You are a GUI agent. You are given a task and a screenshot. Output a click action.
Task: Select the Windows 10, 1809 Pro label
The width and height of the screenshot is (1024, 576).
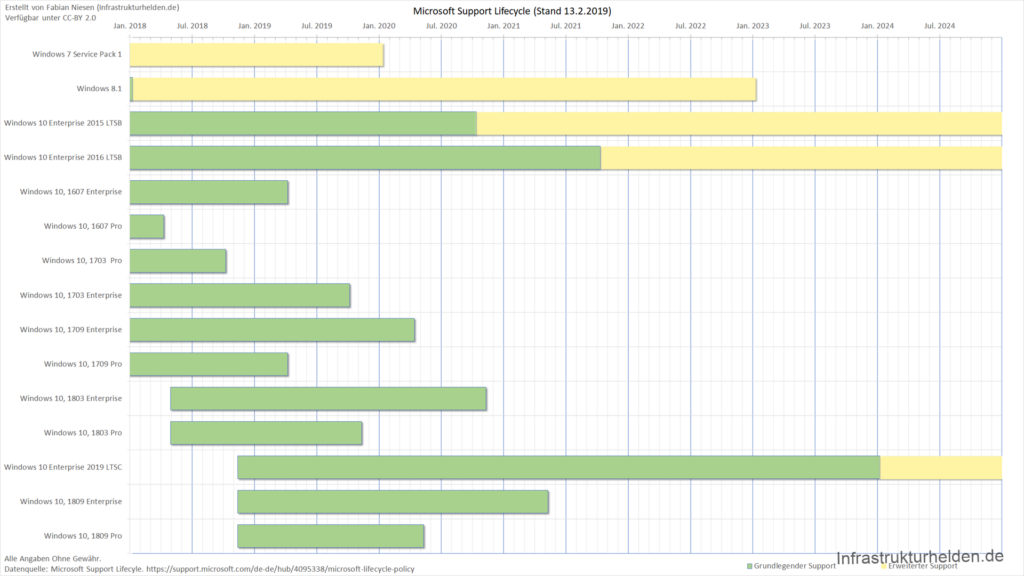83,536
